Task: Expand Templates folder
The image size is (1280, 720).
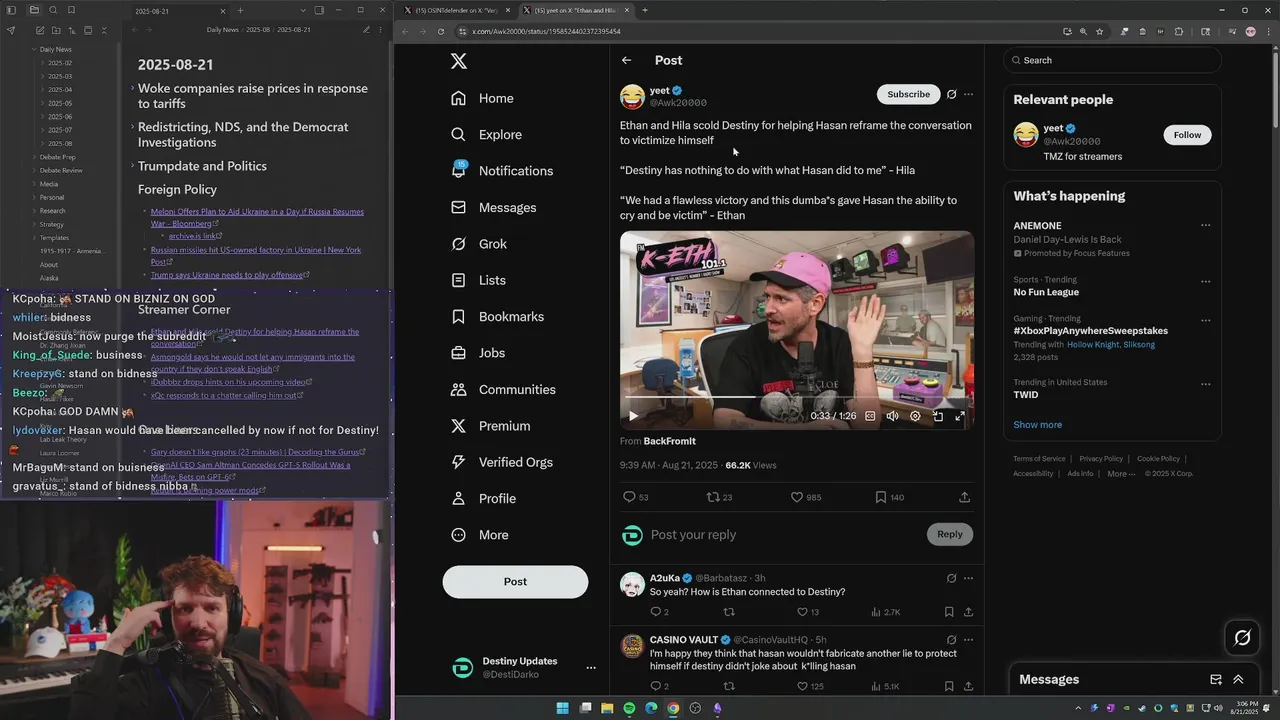Action: (x=33, y=238)
